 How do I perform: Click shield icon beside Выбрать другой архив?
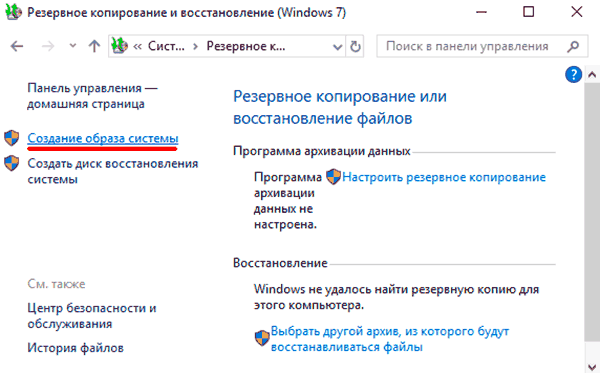(262, 338)
